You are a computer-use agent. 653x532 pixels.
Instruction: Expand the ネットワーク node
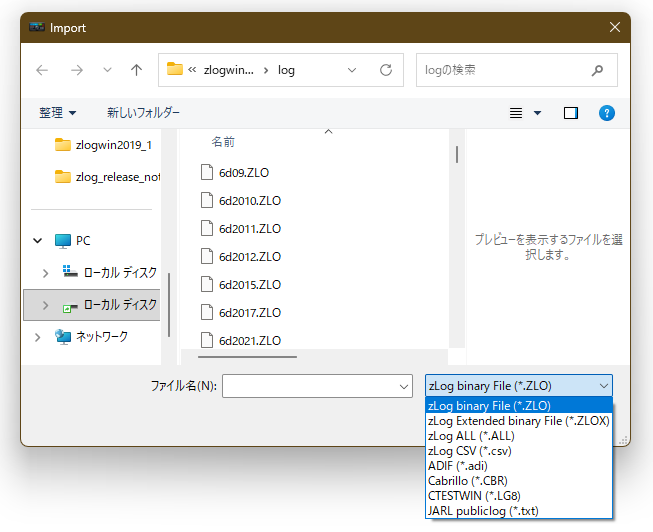click(37, 337)
